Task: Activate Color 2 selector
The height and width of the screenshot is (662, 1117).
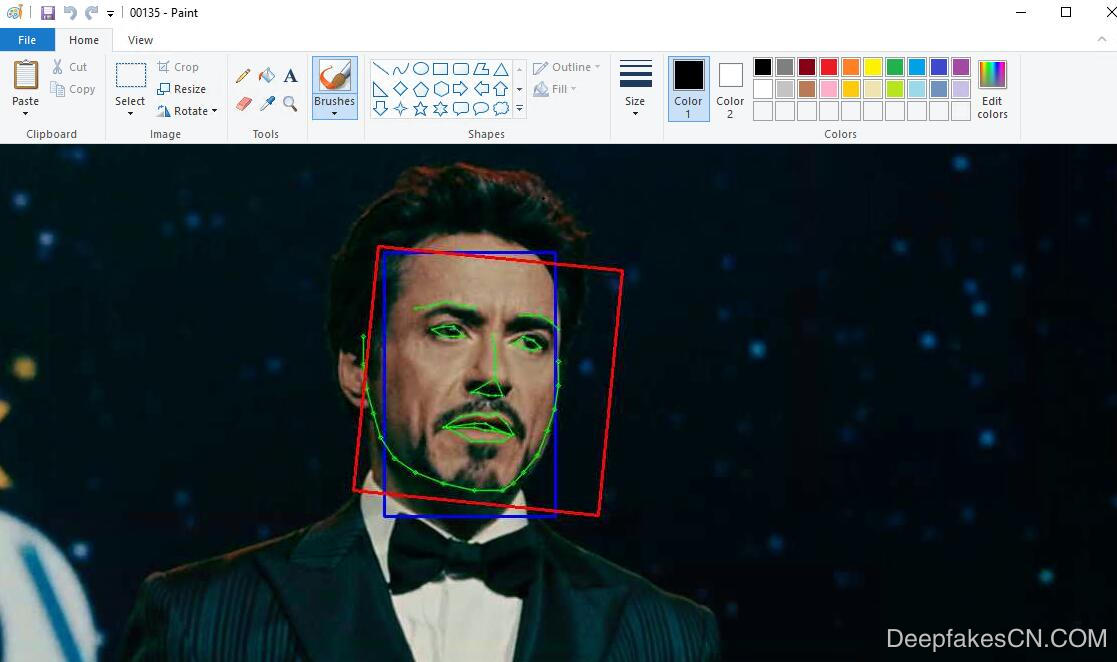Action: pos(730,88)
